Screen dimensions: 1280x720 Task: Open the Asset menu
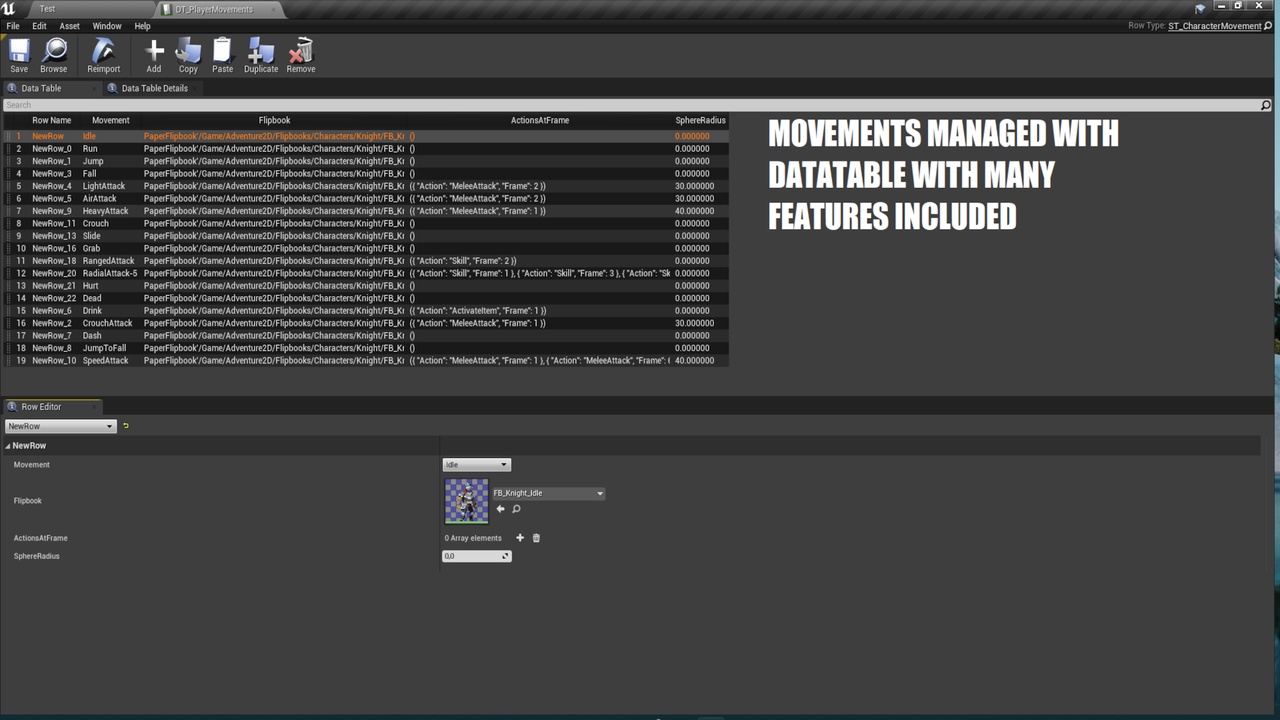[x=70, y=26]
